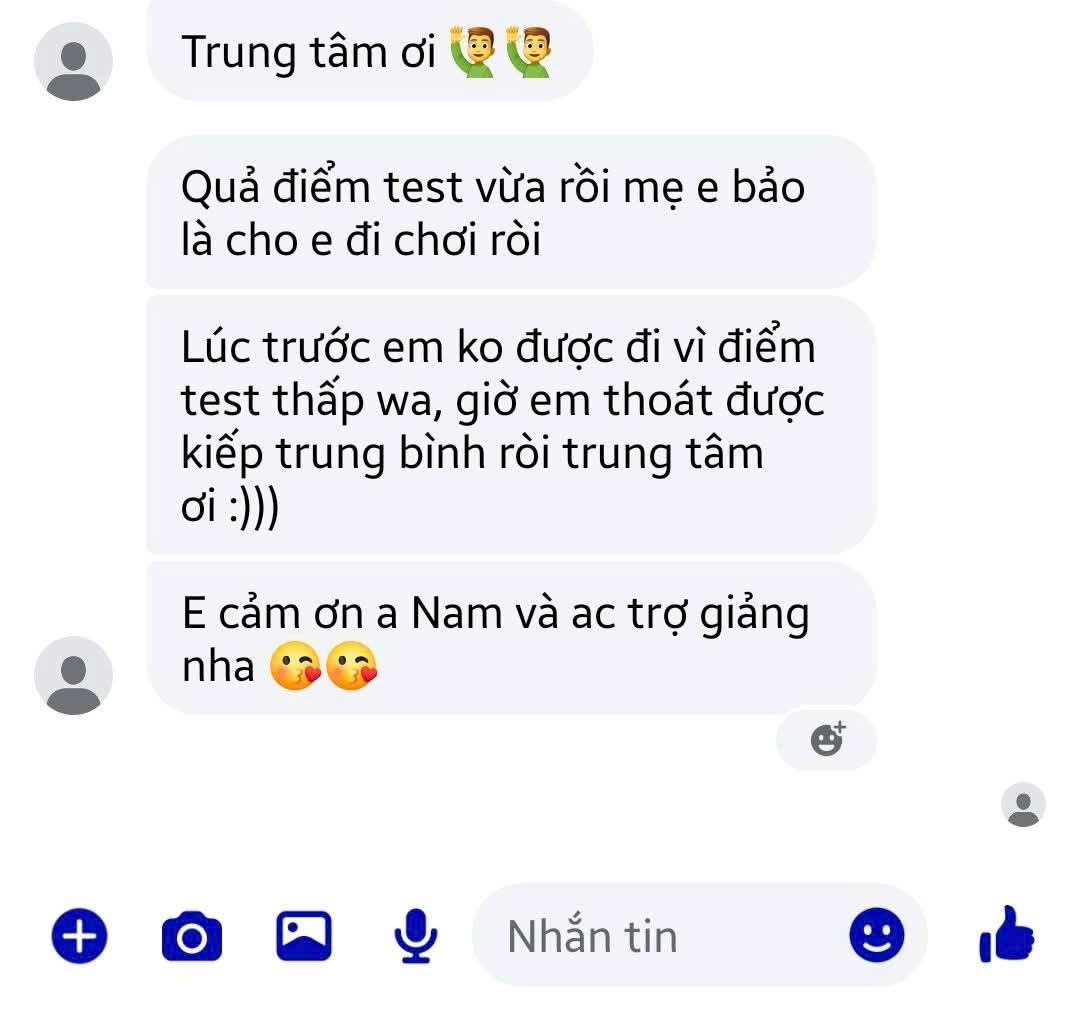
Task: Select the "Quả điểm test vừa rồi" message
Action: click(511, 213)
